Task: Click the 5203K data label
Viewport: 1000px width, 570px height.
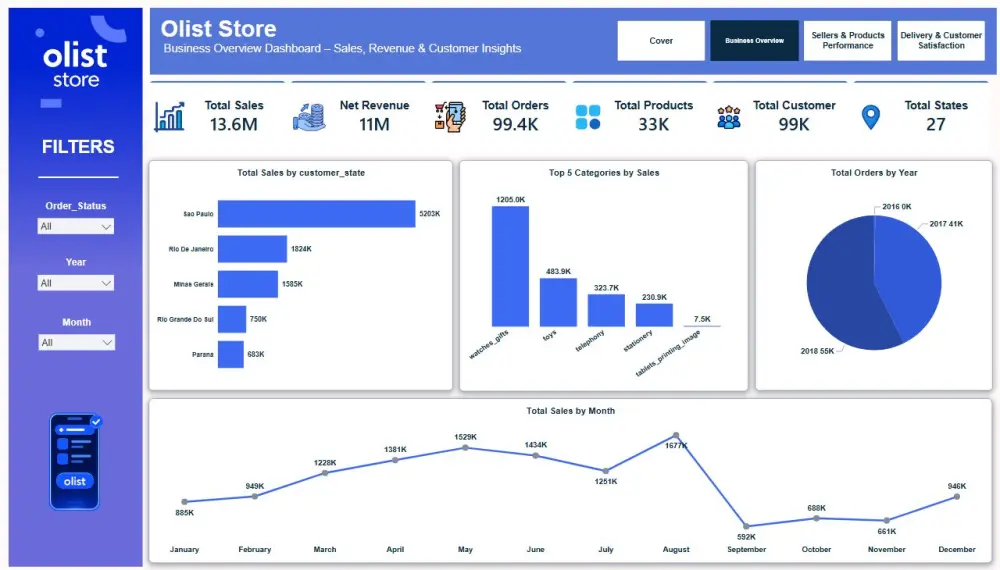Action: pos(430,214)
